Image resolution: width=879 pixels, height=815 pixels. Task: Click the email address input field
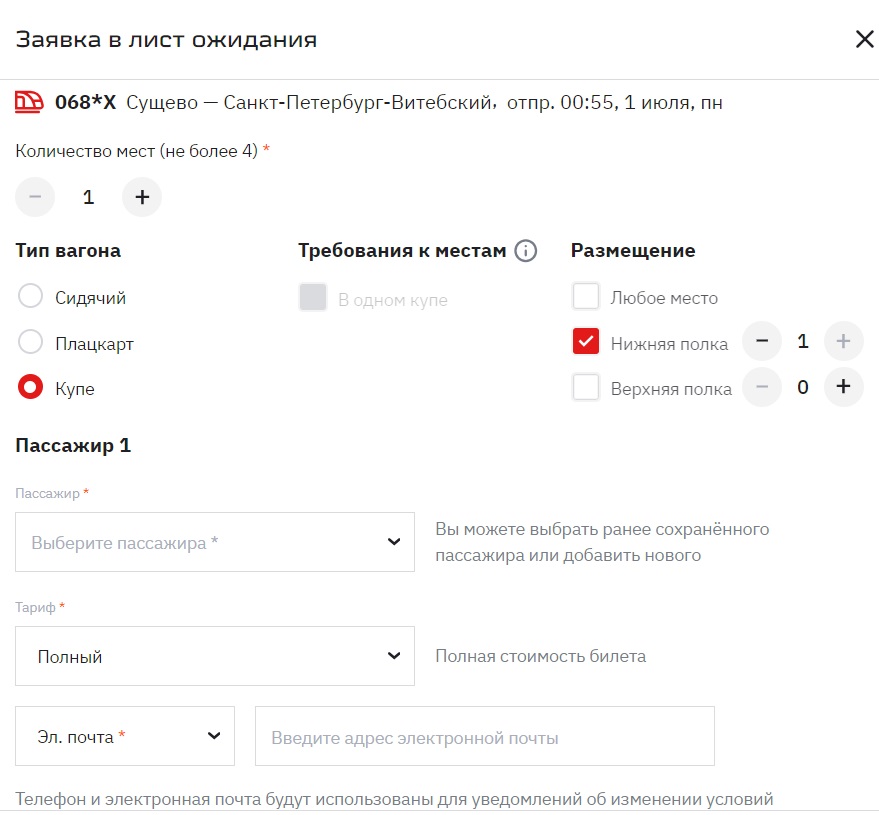484,737
